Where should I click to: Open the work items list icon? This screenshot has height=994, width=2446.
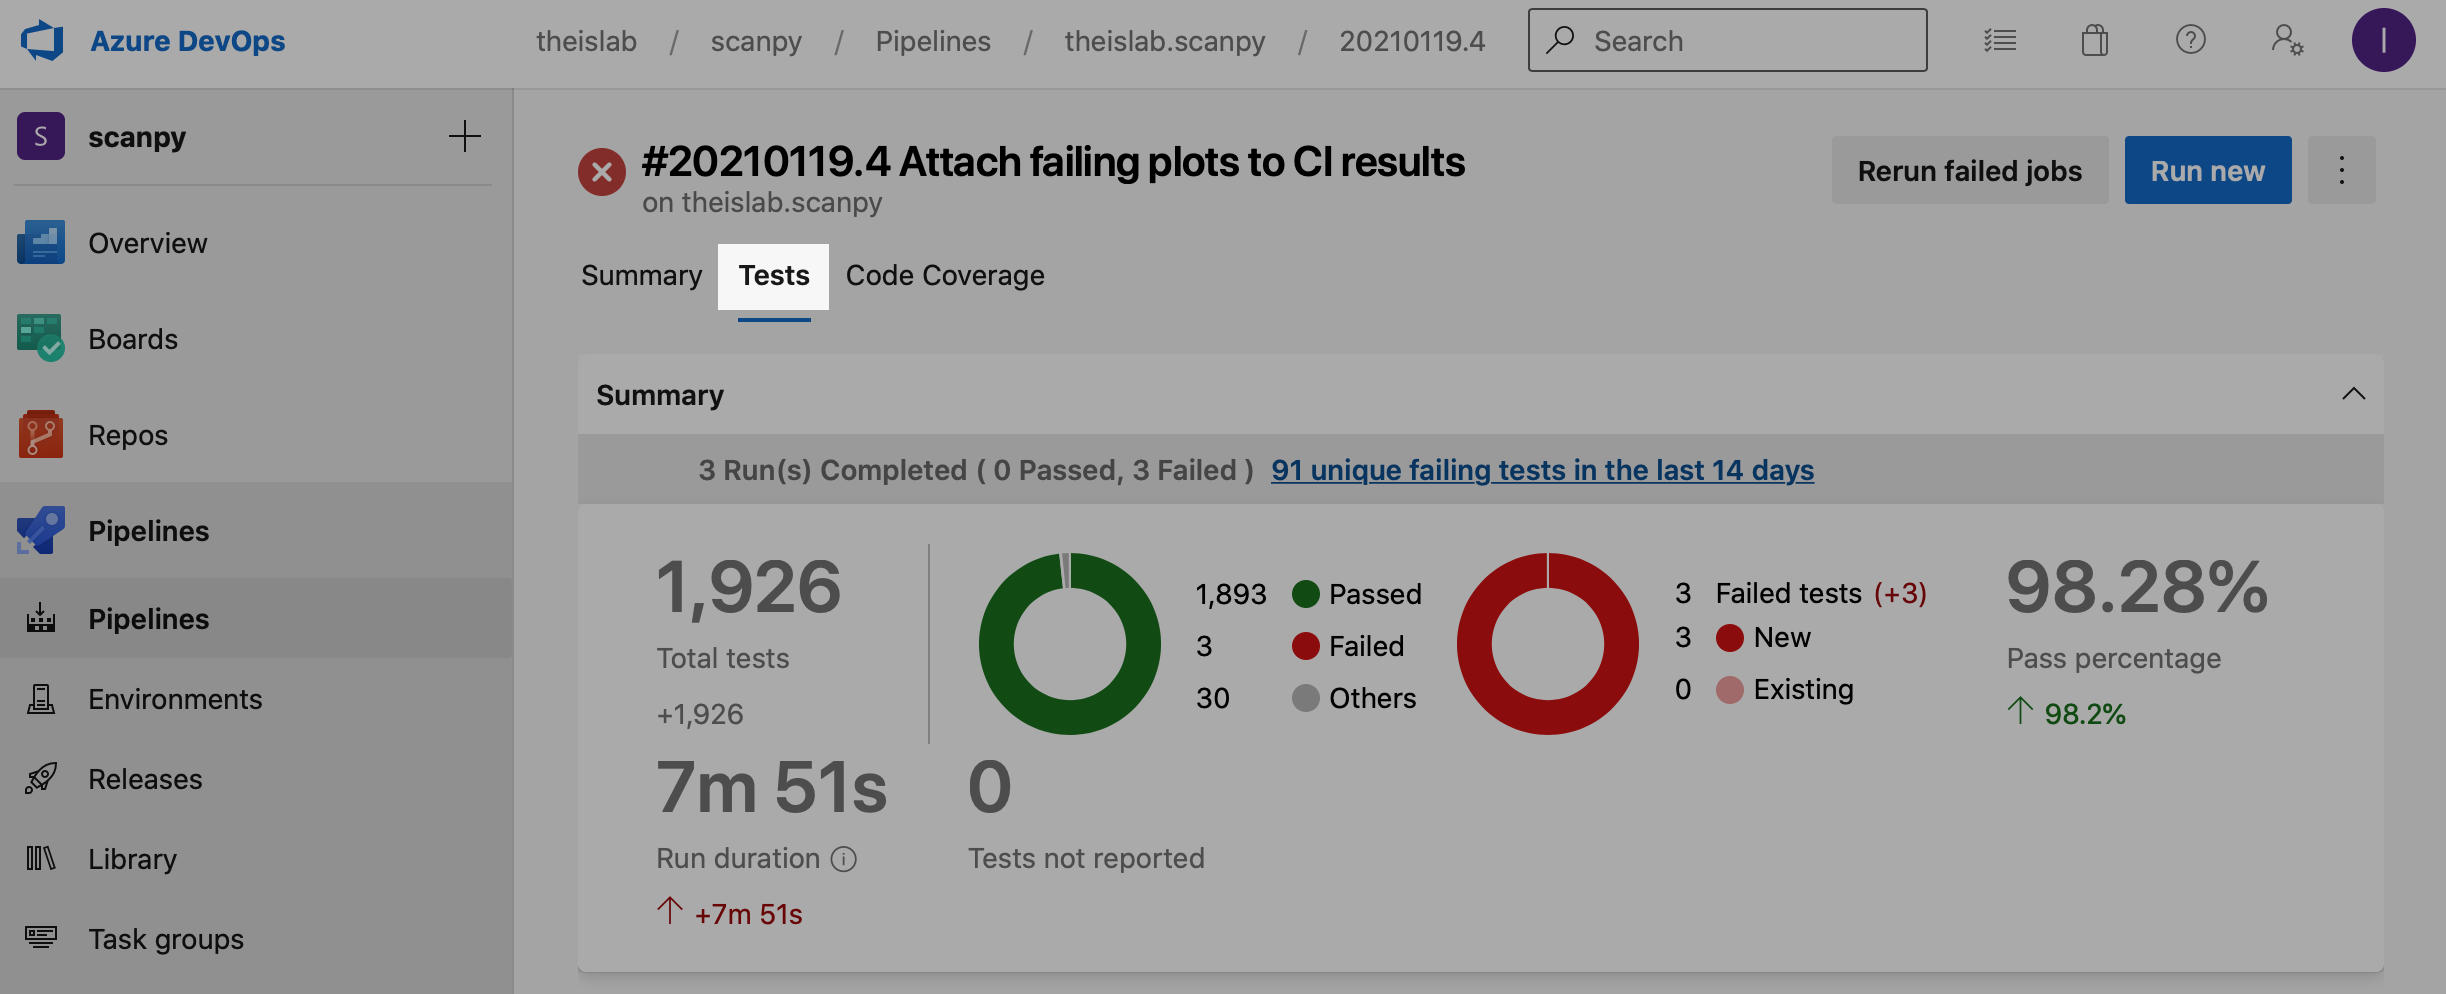(x=2000, y=41)
